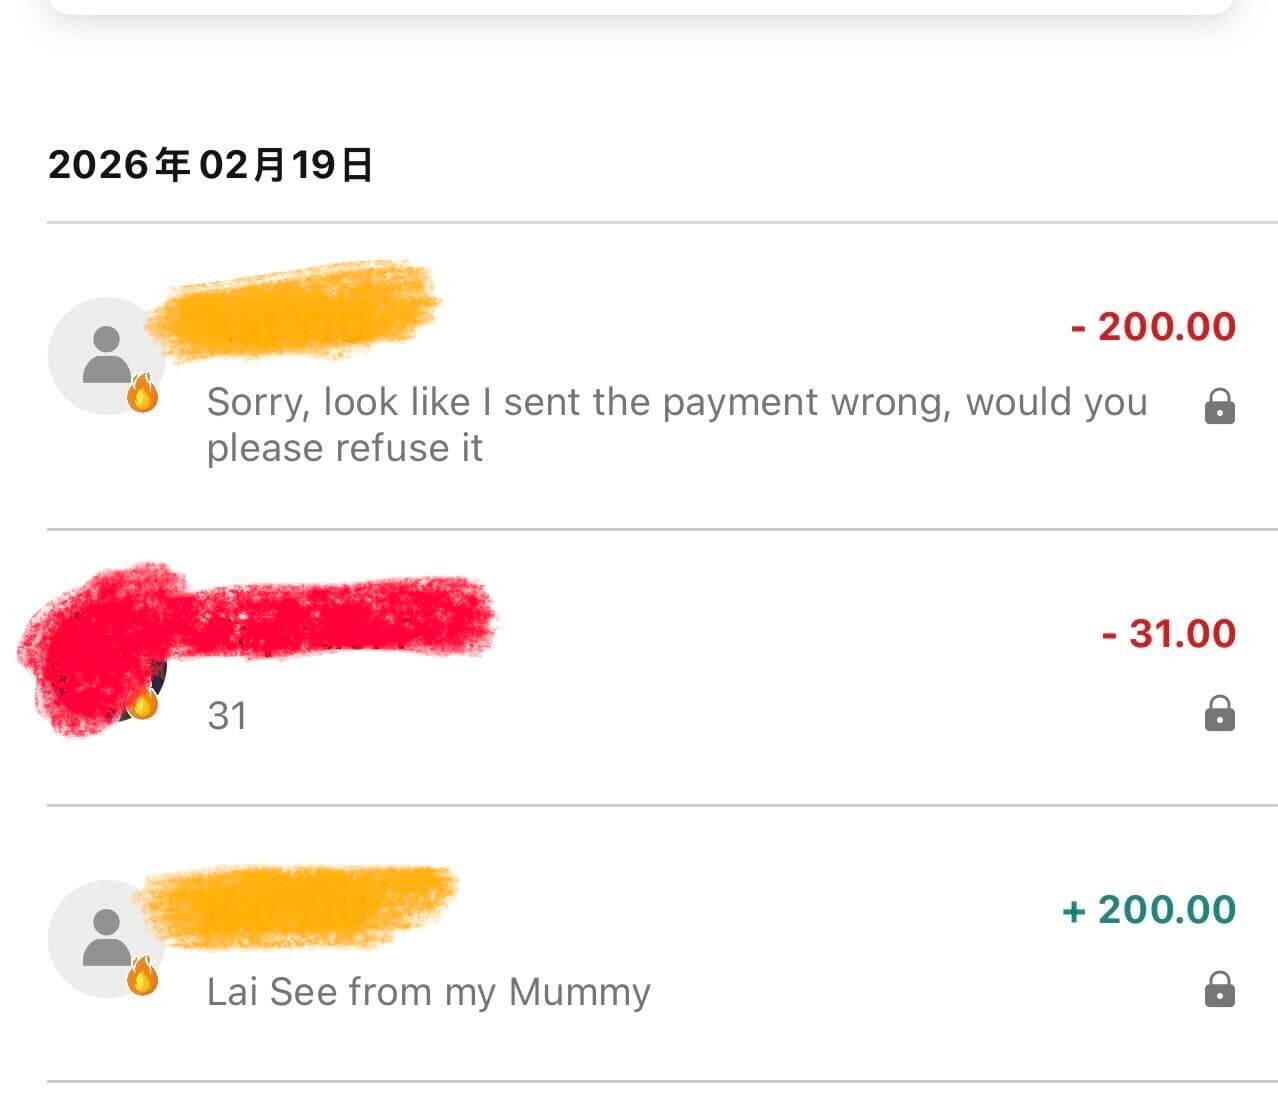Select the red -31.00 amount
This screenshot has width=1278, height=1095.
(1169, 634)
